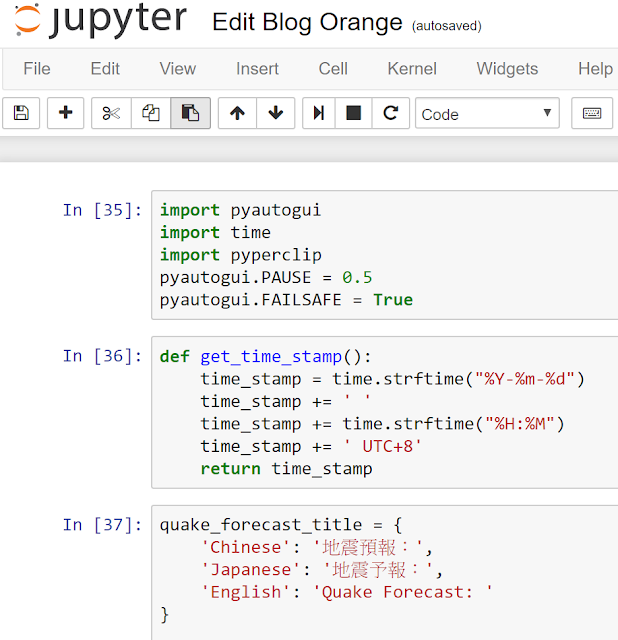The height and width of the screenshot is (640, 618).
Task: Click the 'Japanese' dictionary entry line
Action: pyautogui.click(x=322, y=570)
